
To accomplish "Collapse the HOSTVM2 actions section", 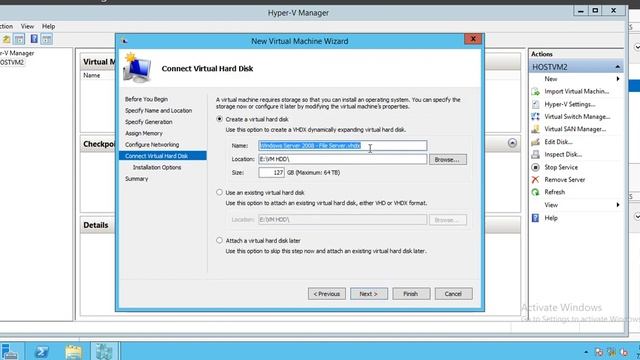I will click(x=618, y=67).
